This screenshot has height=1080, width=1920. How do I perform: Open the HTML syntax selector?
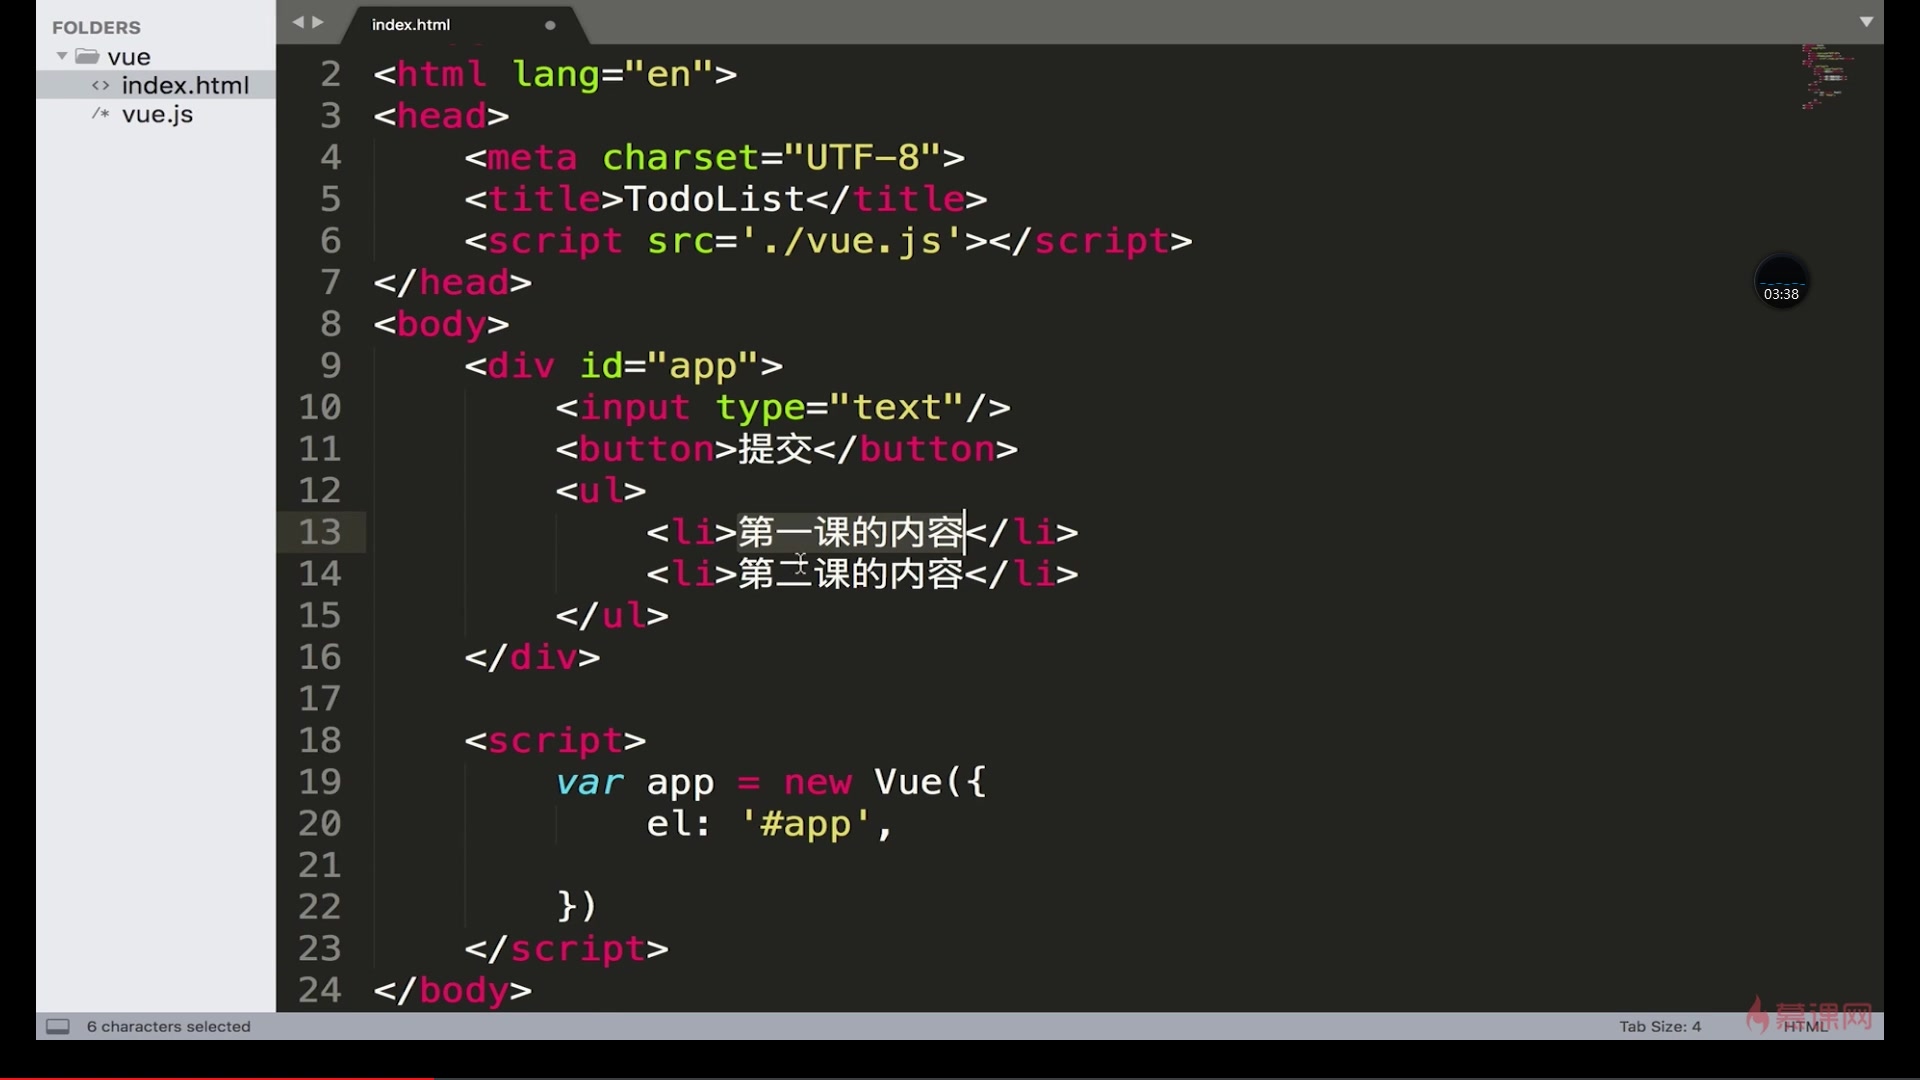[1805, 1027]
